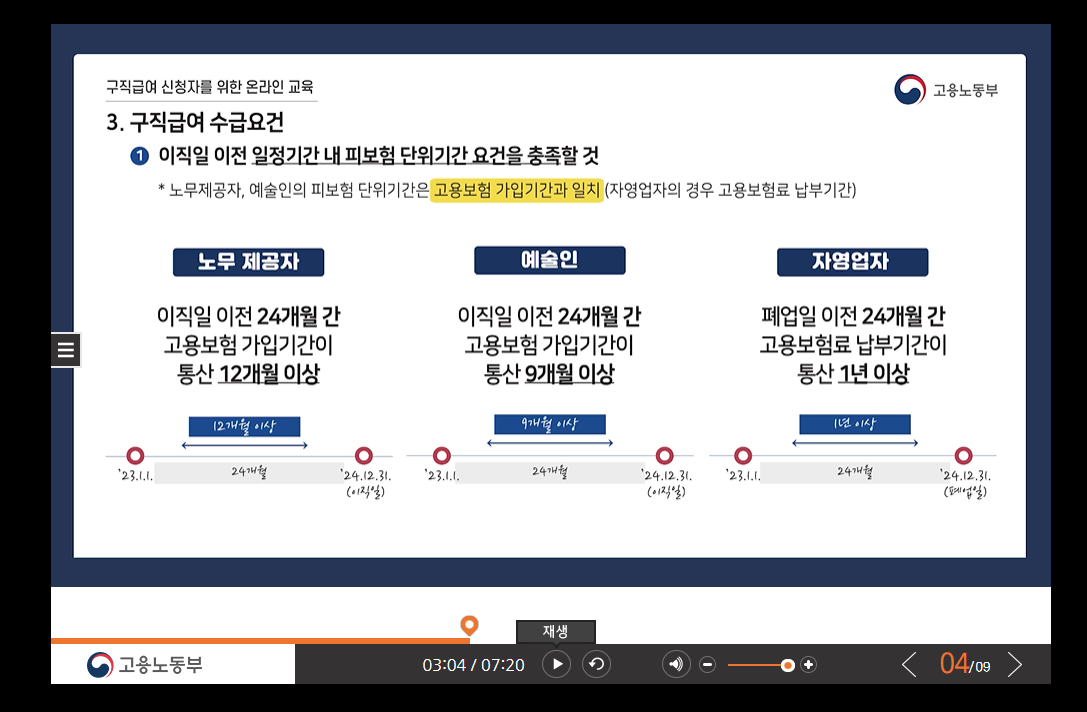The height and width of the screenshot is (712, 1087).
Task: Decrease volume with the minus icon
Action: 707,663
